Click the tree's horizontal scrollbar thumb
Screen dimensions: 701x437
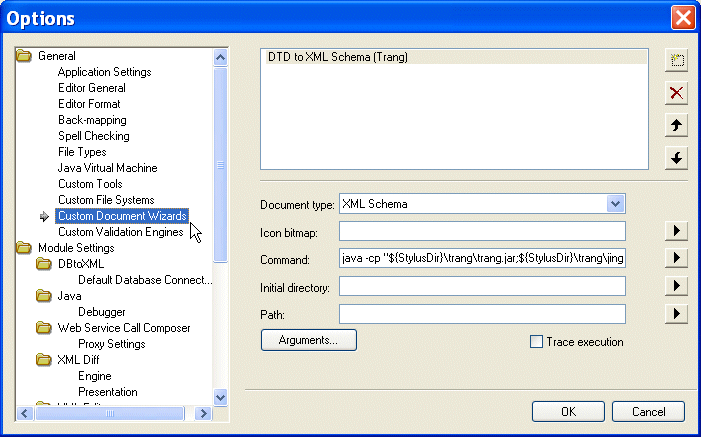point(108,413)
